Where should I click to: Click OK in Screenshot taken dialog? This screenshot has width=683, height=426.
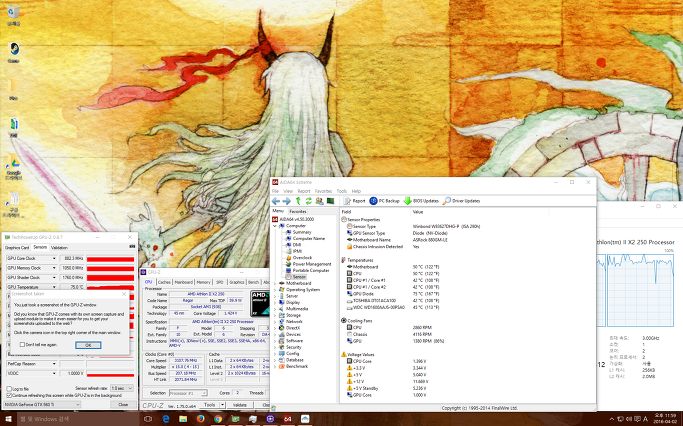click(x=88, y=345)
